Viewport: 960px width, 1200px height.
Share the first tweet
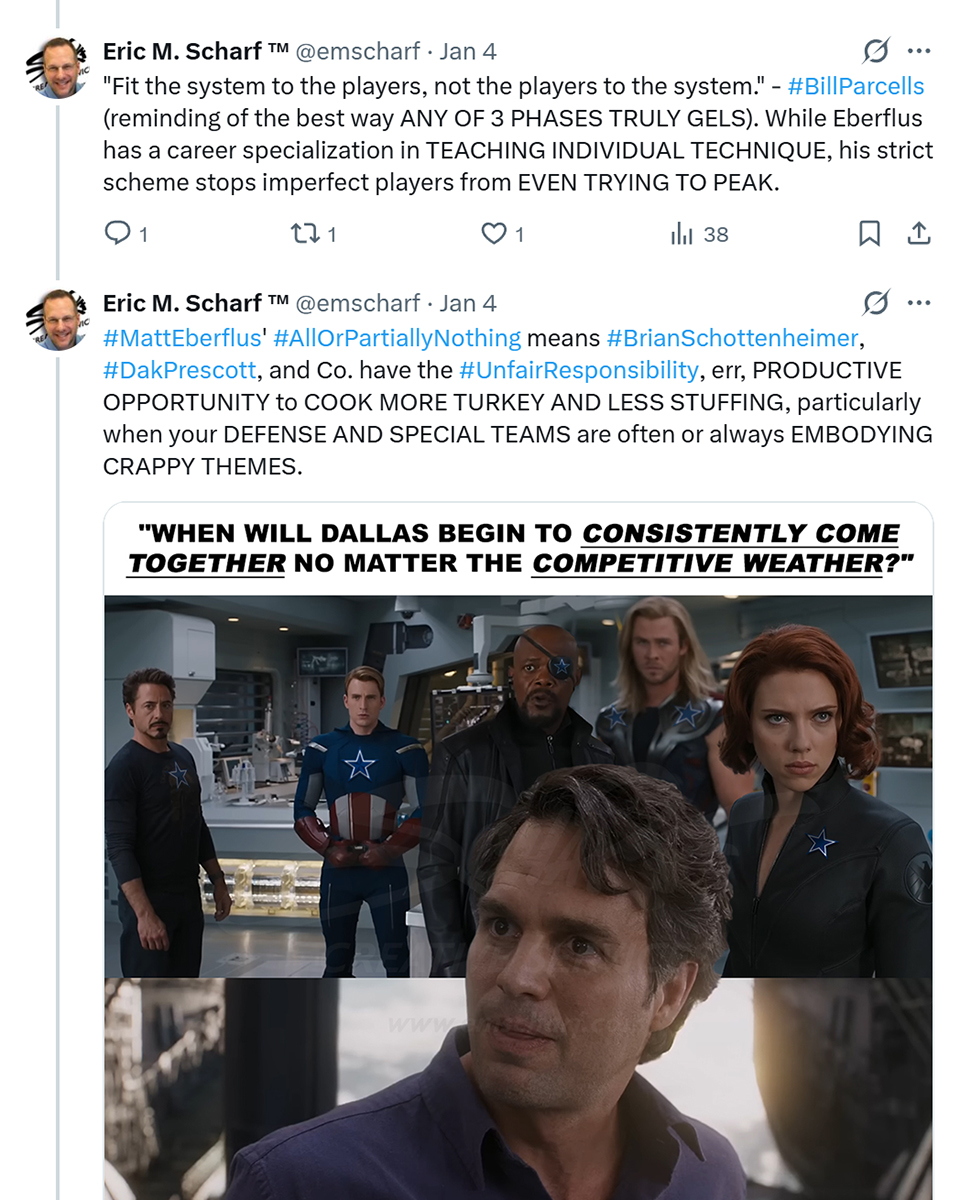coord(918,234)
